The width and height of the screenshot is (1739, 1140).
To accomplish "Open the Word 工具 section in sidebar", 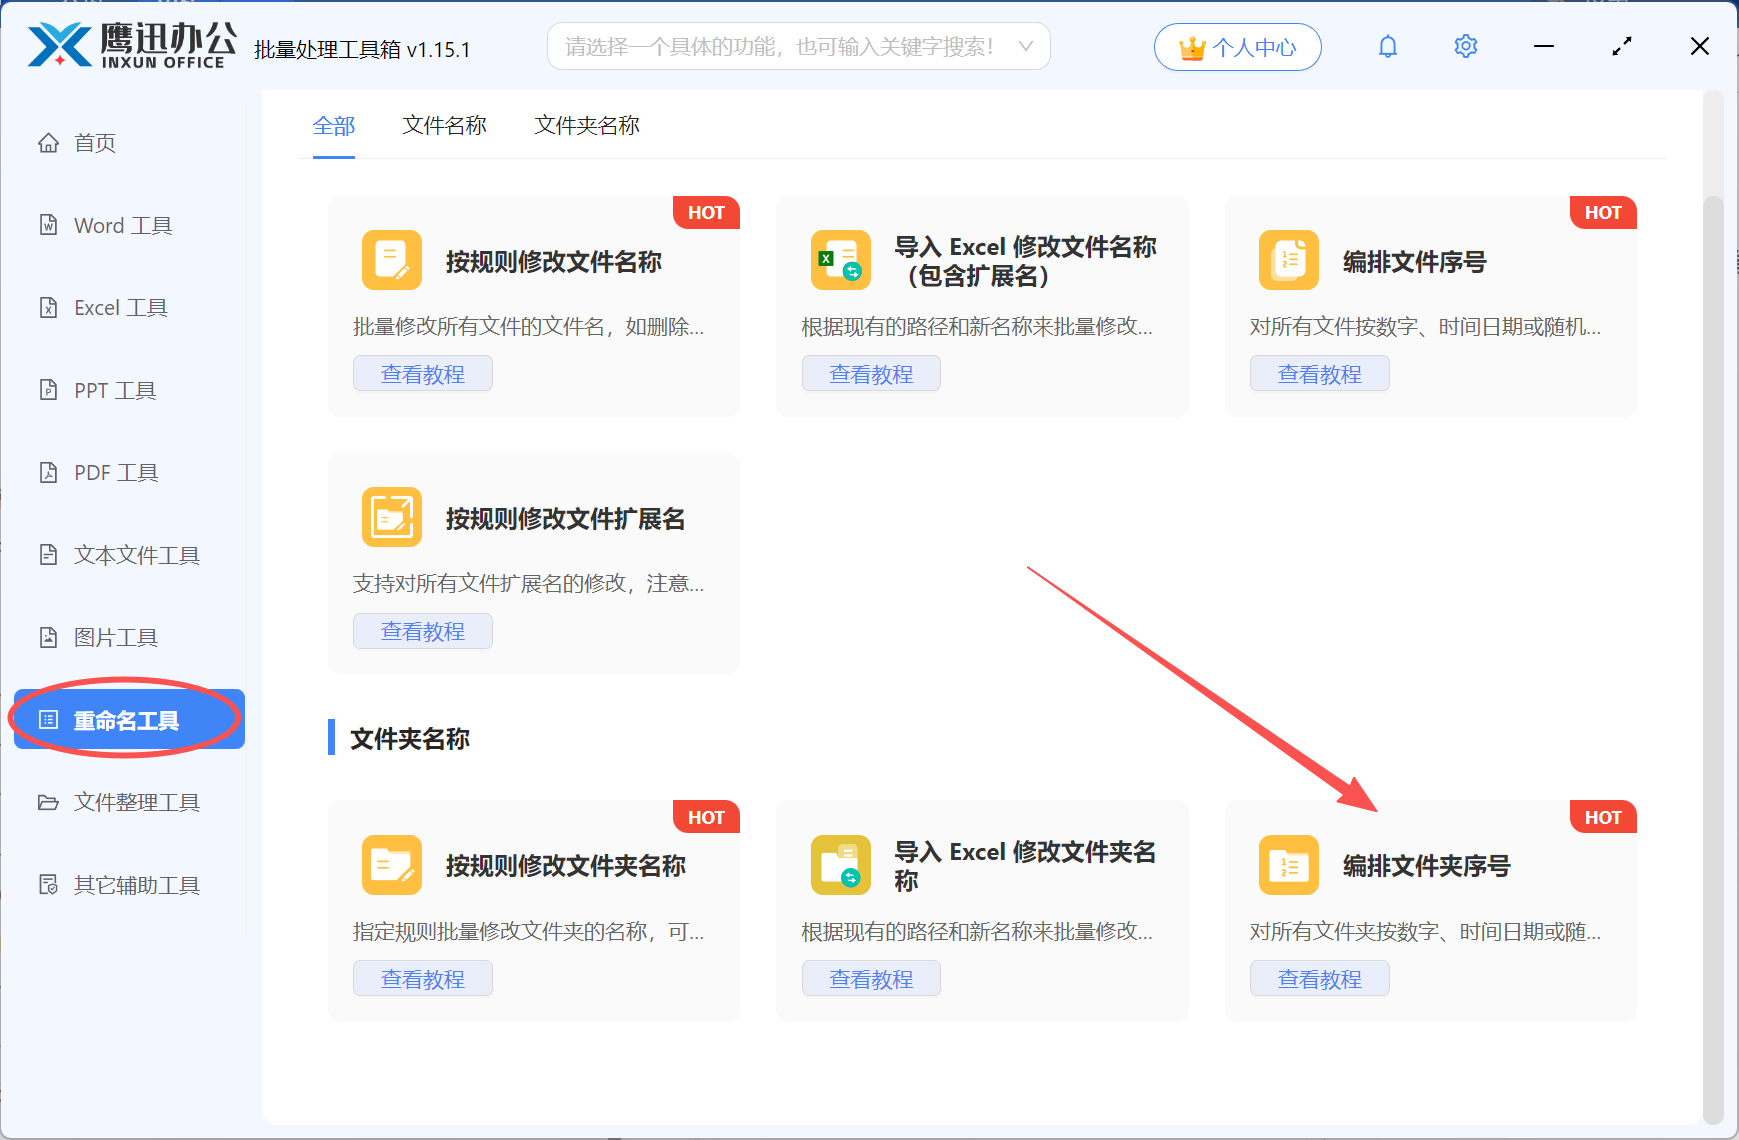I will (x=122, y=225).
